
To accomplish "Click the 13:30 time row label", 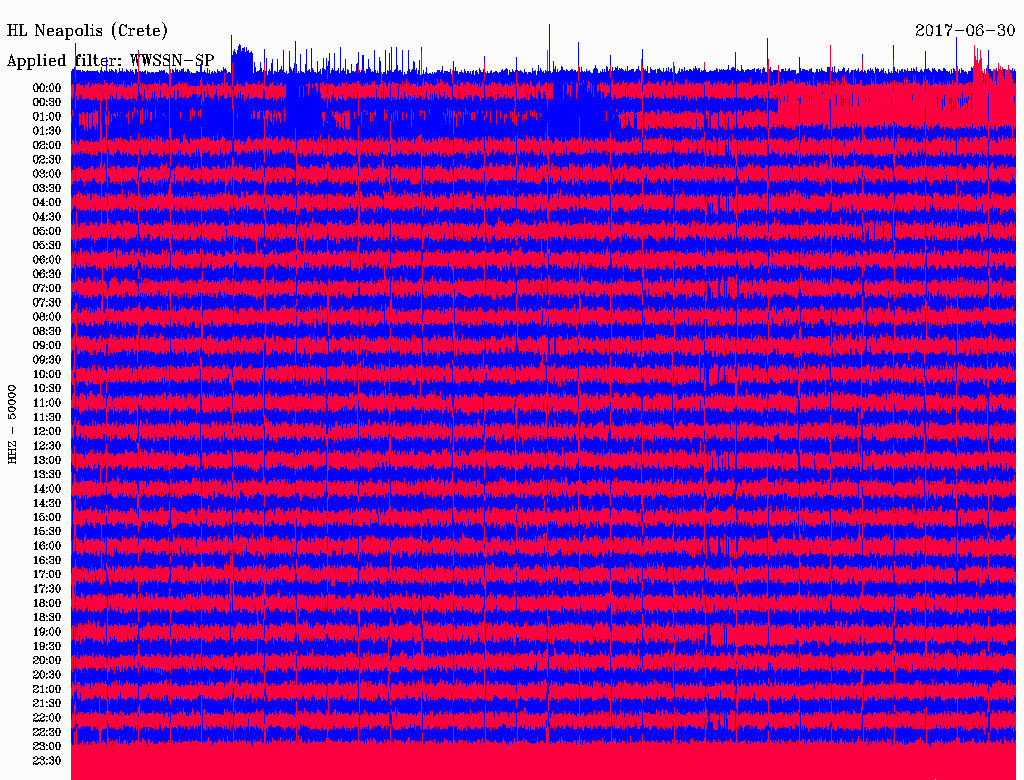I will point(47,474).
